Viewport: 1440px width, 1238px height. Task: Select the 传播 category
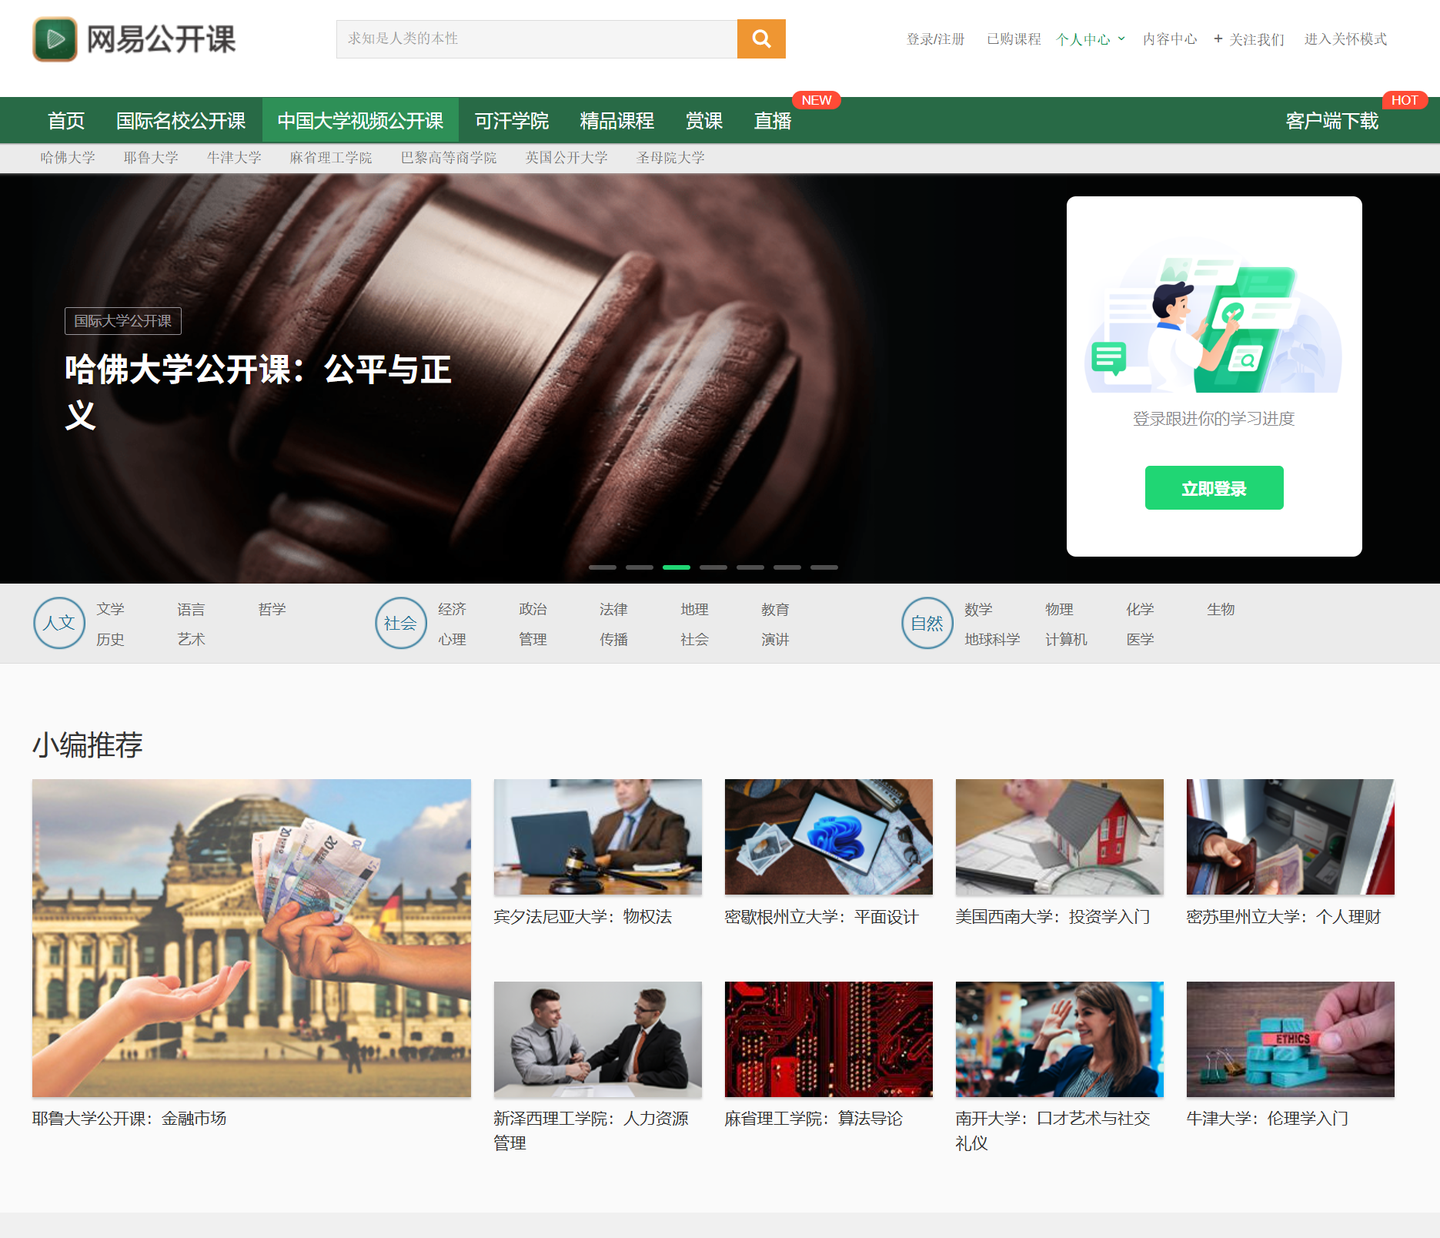tap(614, 639)
